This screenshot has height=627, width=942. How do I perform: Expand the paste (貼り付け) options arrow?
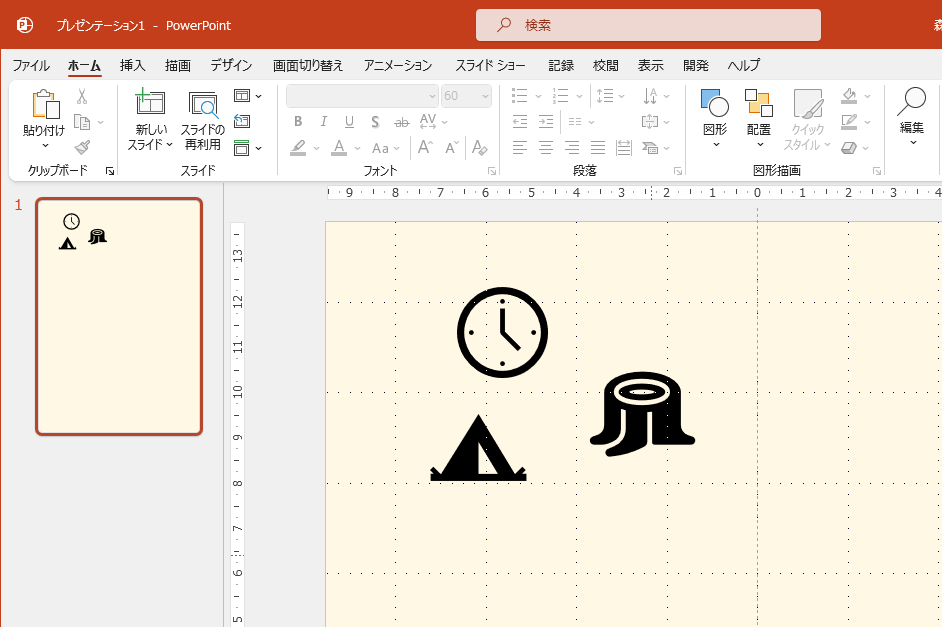(x=44, y=145)
